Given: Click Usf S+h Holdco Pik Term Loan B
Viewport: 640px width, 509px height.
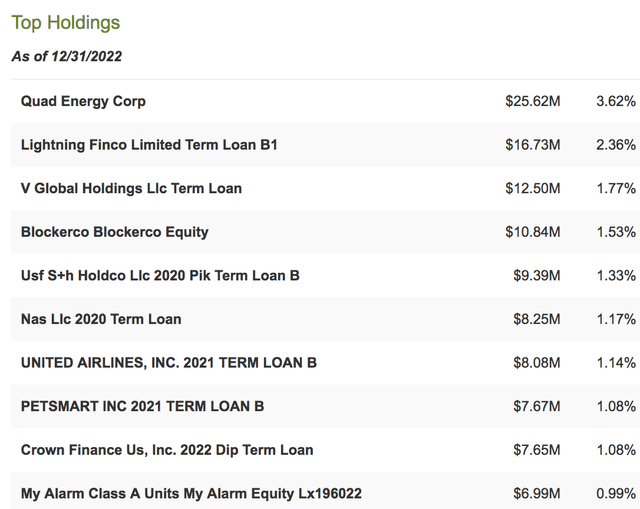Looking at the screenshot, I should pos(160,276).
